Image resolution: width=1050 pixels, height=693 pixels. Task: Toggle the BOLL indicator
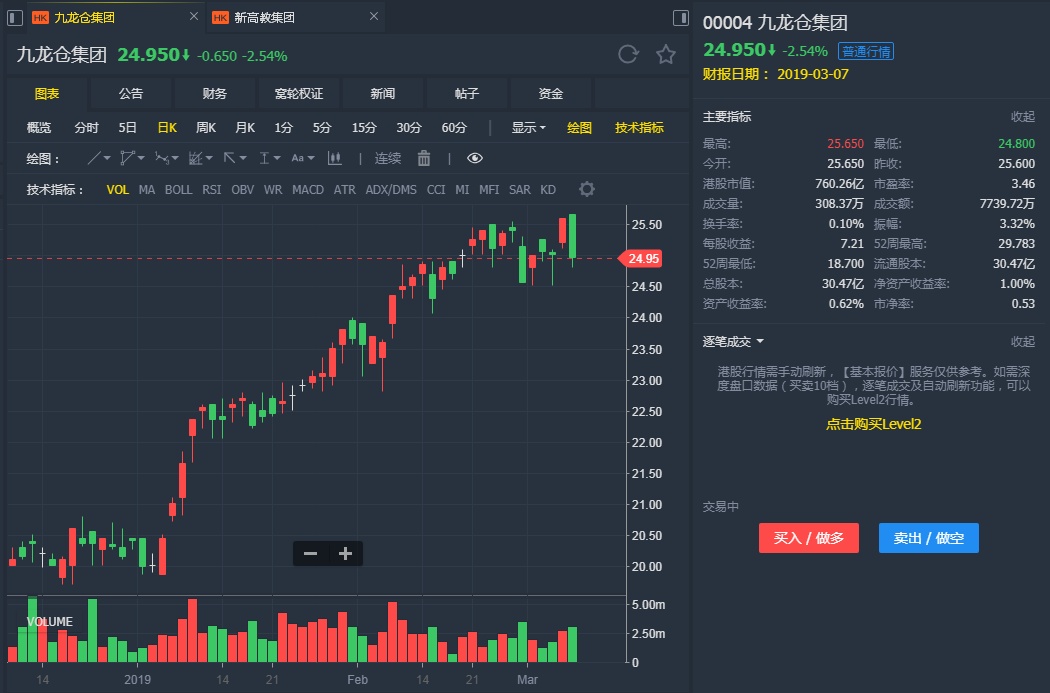pos(178,189)
